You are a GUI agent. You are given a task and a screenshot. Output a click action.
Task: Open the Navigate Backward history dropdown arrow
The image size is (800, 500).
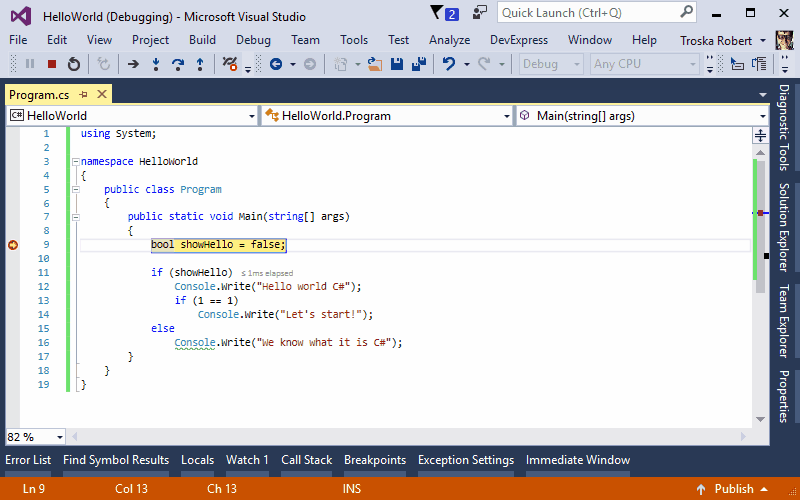tap(293, 64)
